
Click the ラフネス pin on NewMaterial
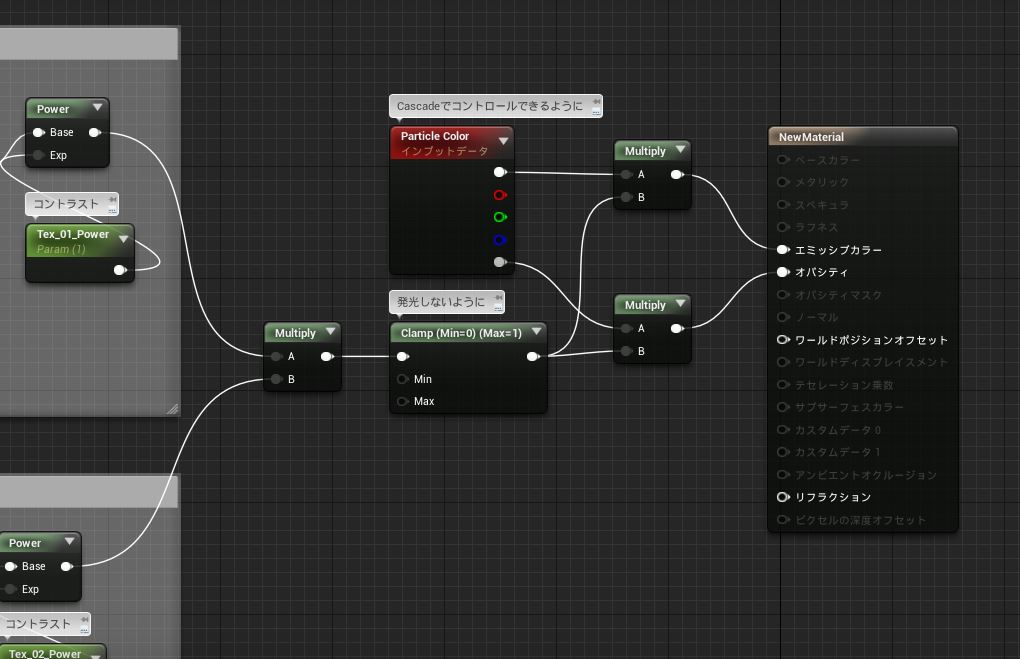point(783,227)
